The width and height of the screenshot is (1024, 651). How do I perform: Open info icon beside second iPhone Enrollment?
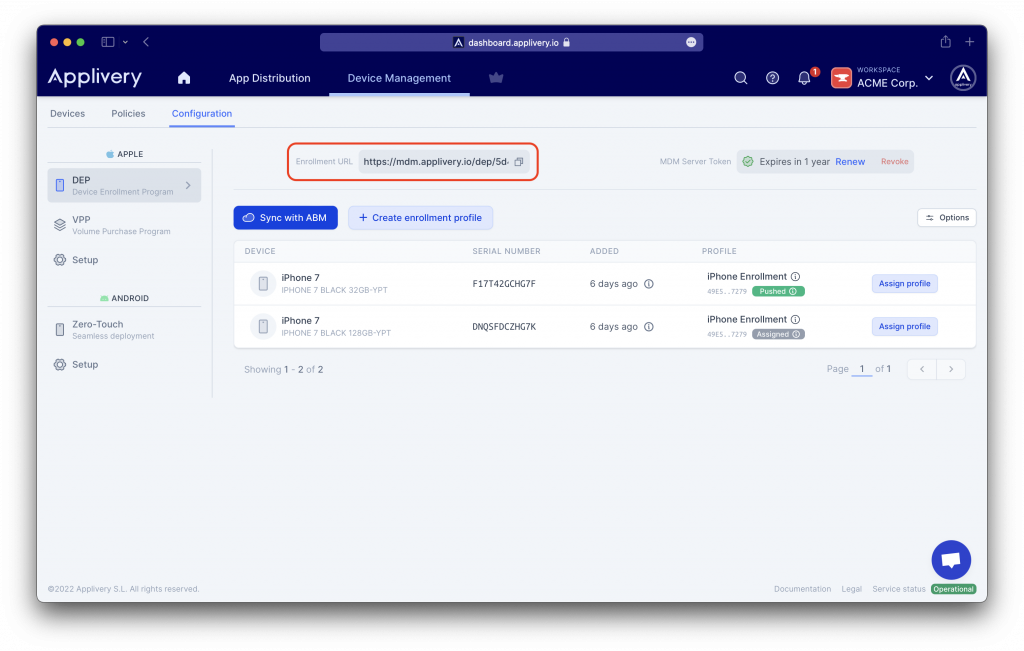point(795,320)
